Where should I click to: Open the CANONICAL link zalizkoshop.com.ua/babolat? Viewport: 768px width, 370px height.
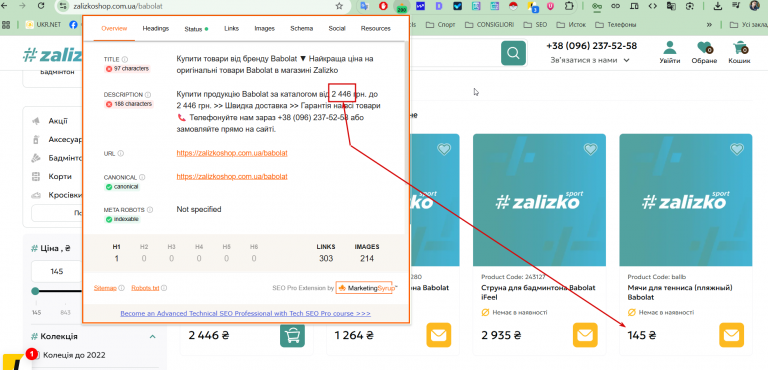(232, 176)
